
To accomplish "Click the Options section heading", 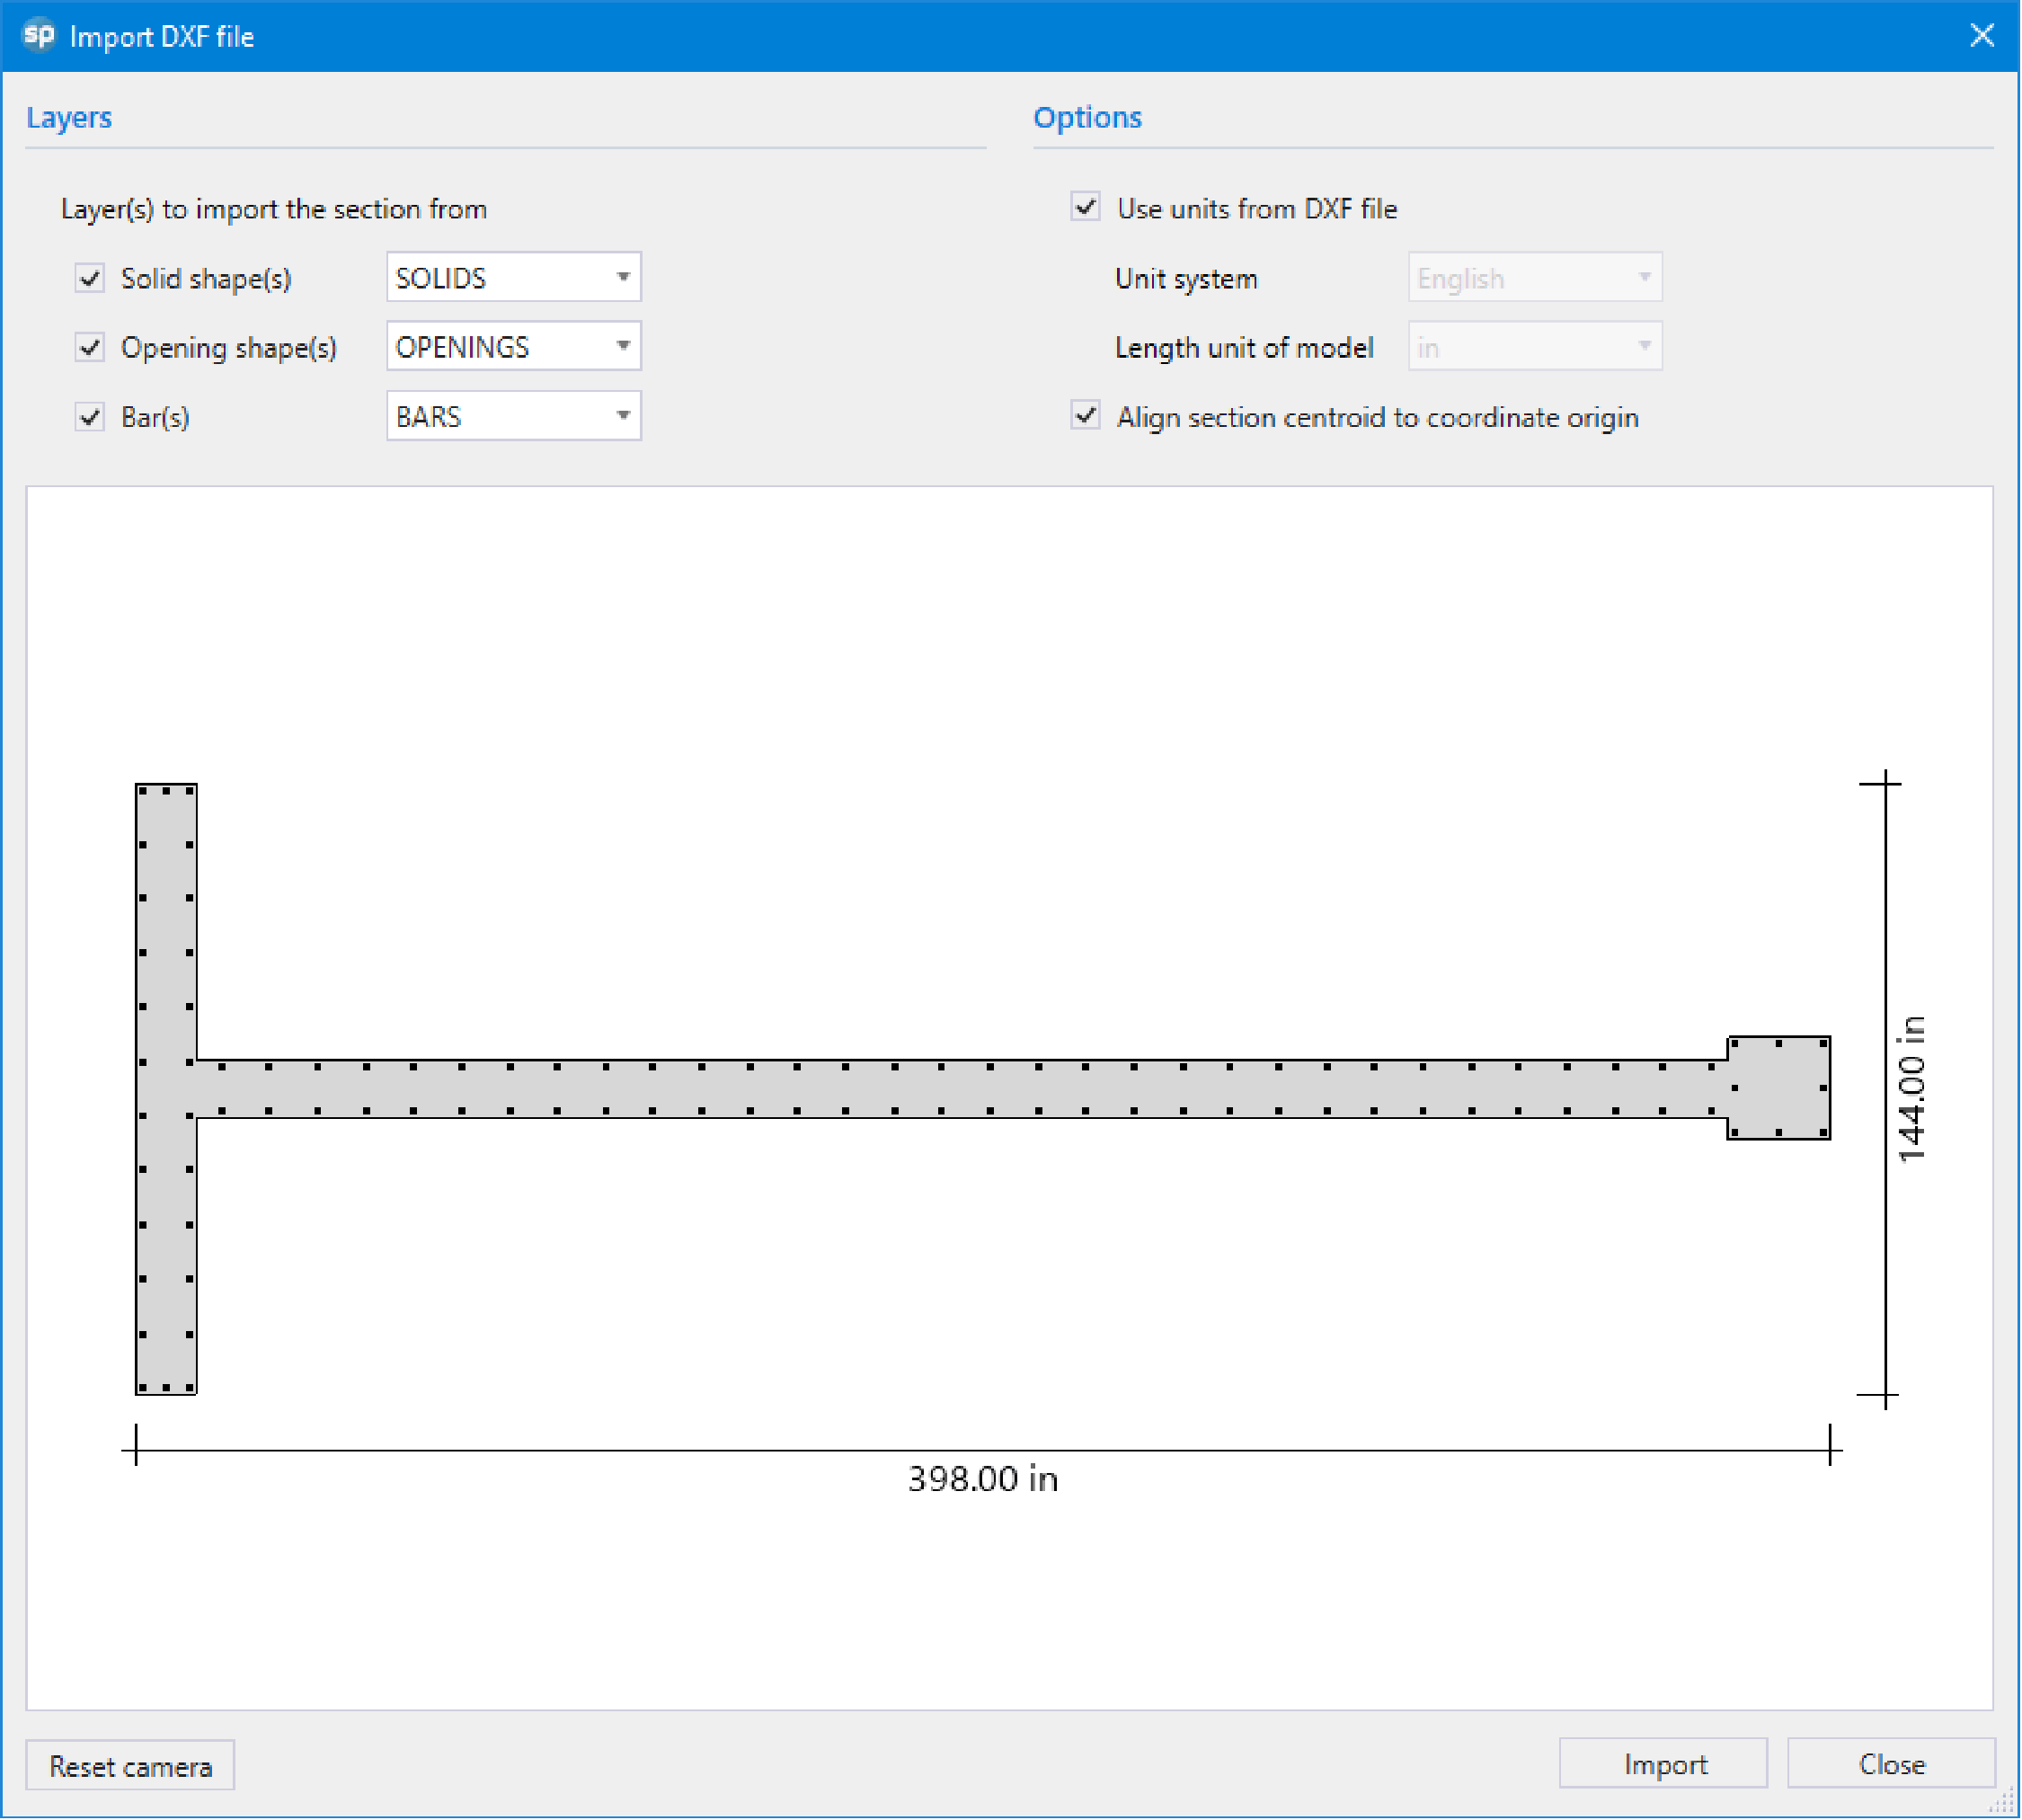I will click(1088, 118).
